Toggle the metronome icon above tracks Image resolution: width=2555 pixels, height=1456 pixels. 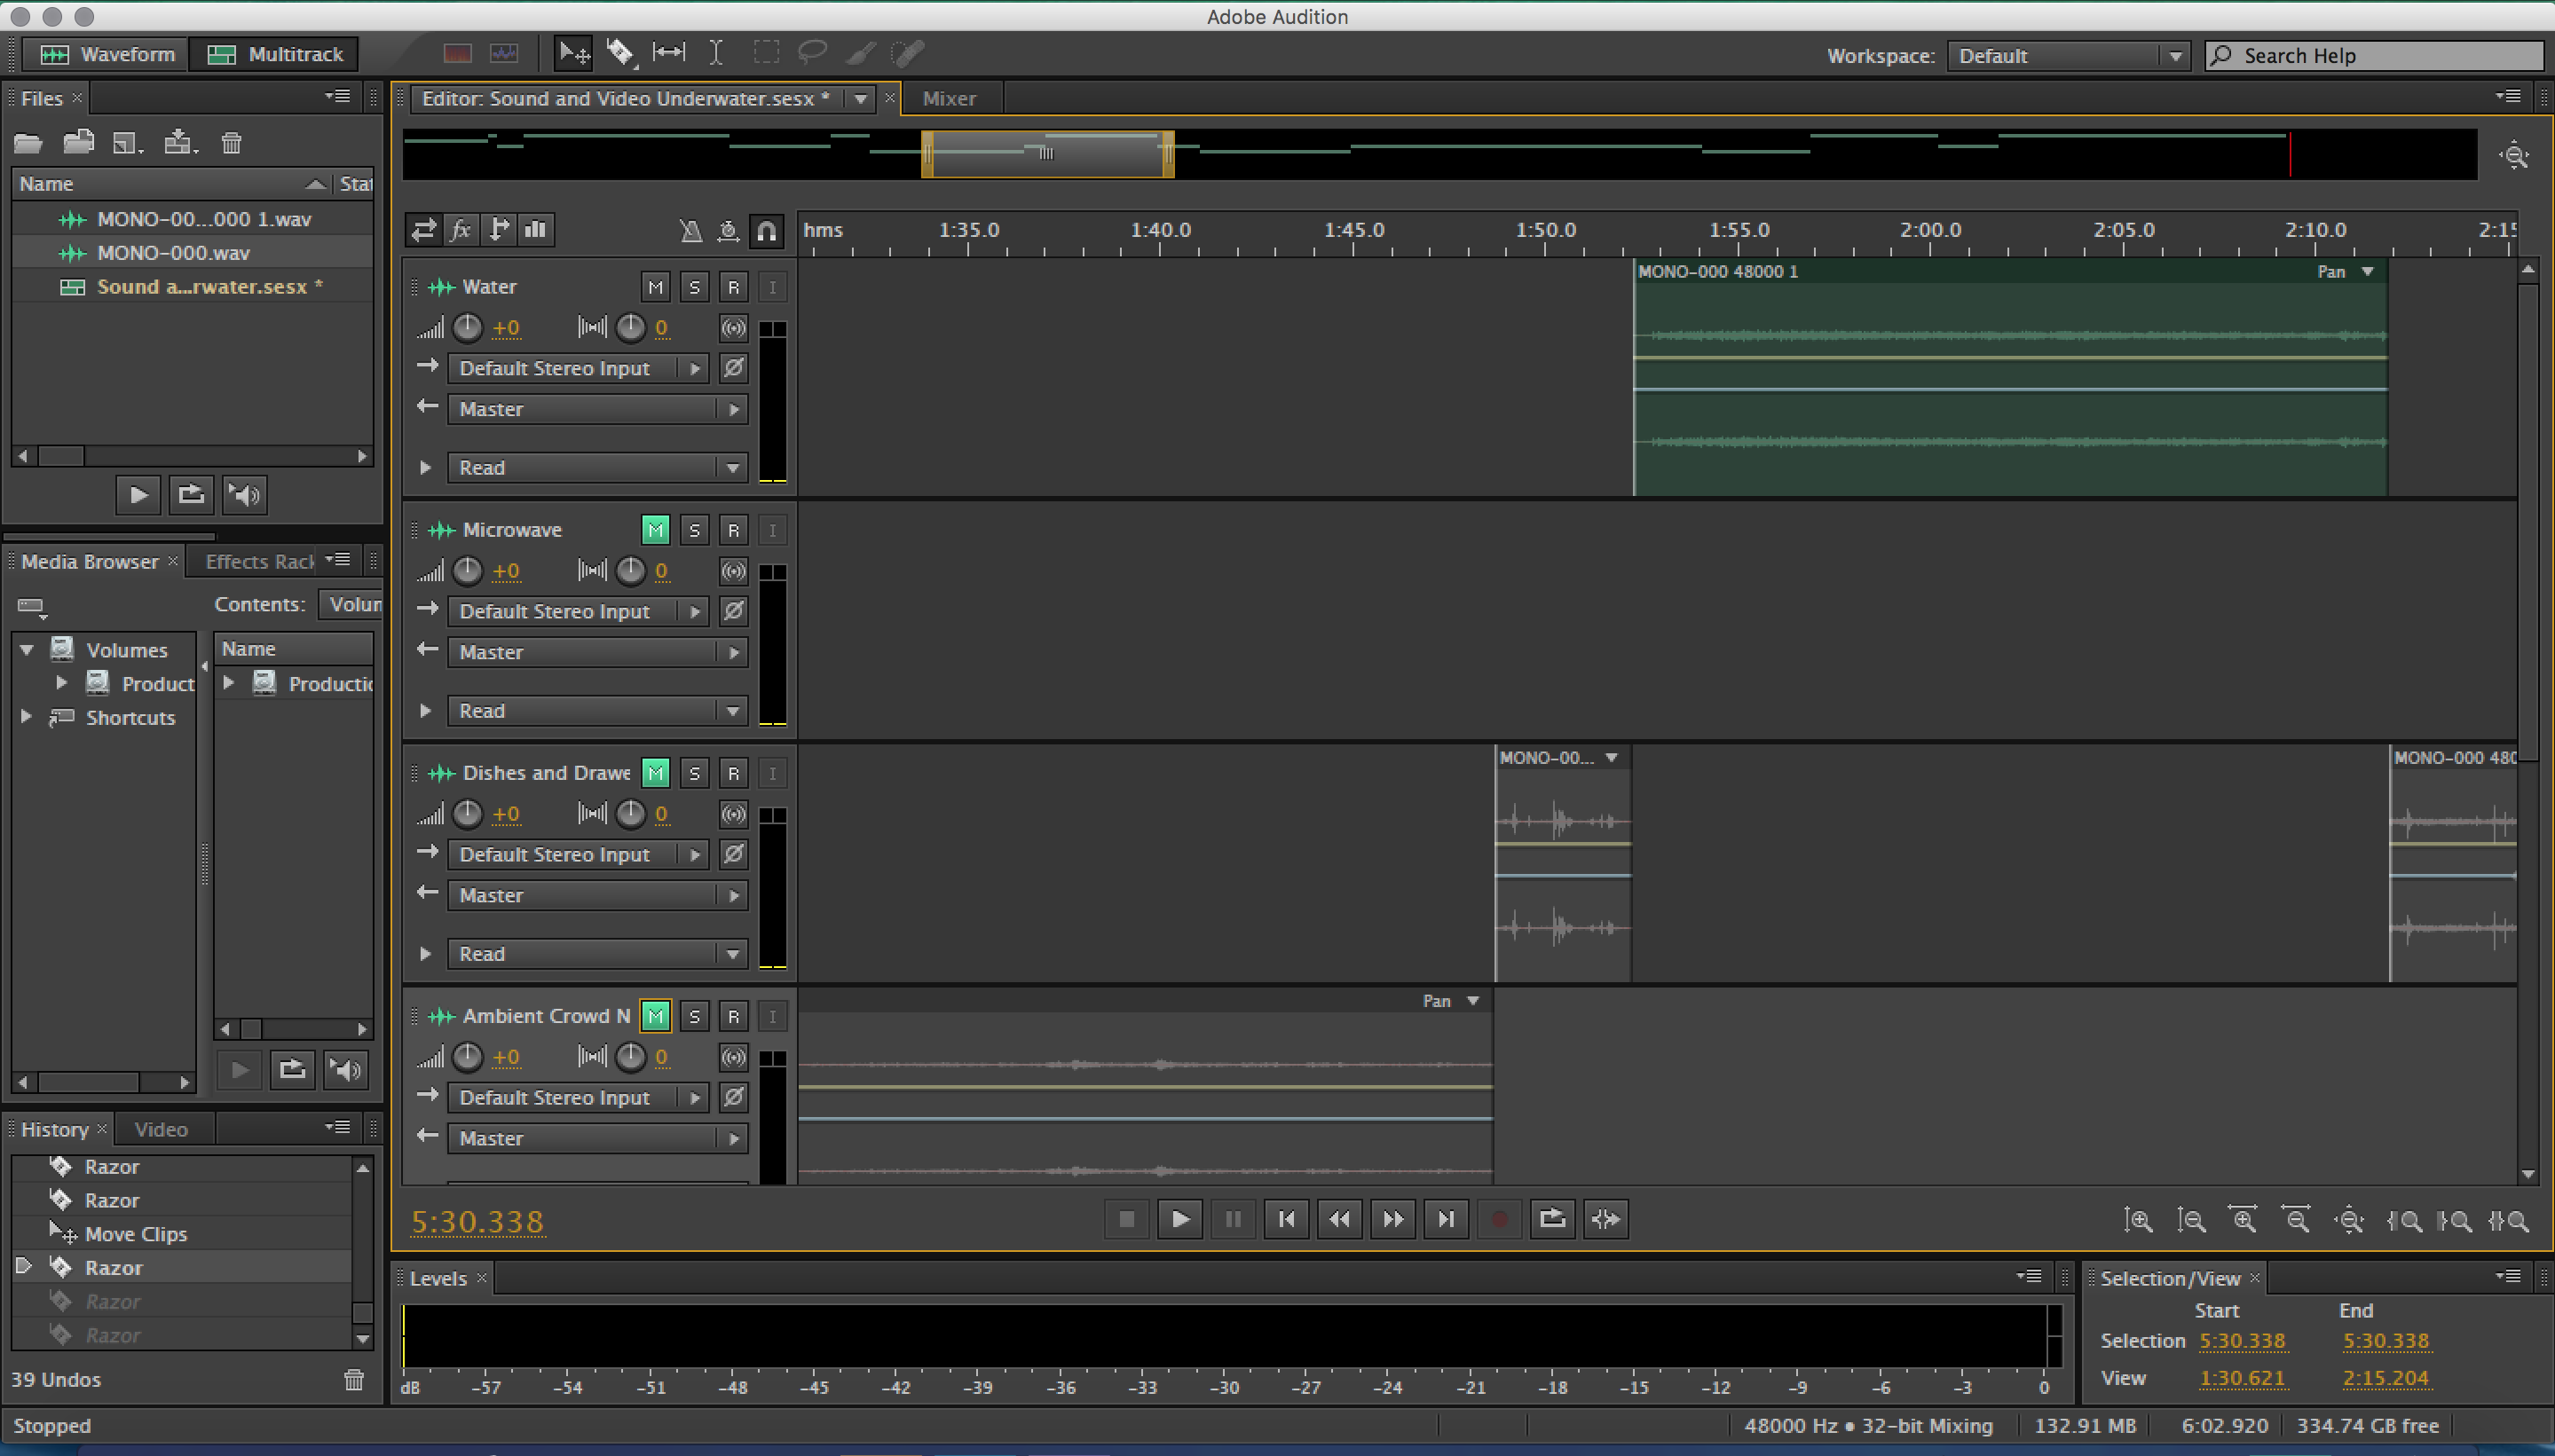(x=690, y=230)
